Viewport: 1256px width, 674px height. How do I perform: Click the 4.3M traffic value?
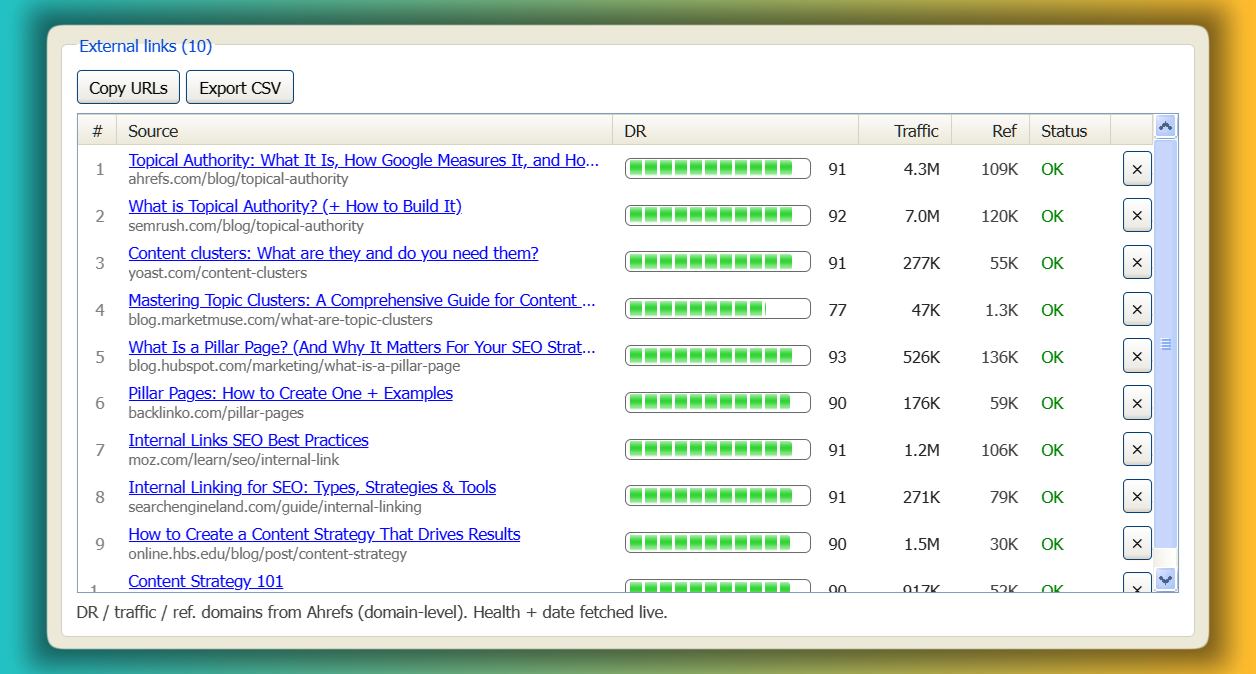tap(921, 169)
